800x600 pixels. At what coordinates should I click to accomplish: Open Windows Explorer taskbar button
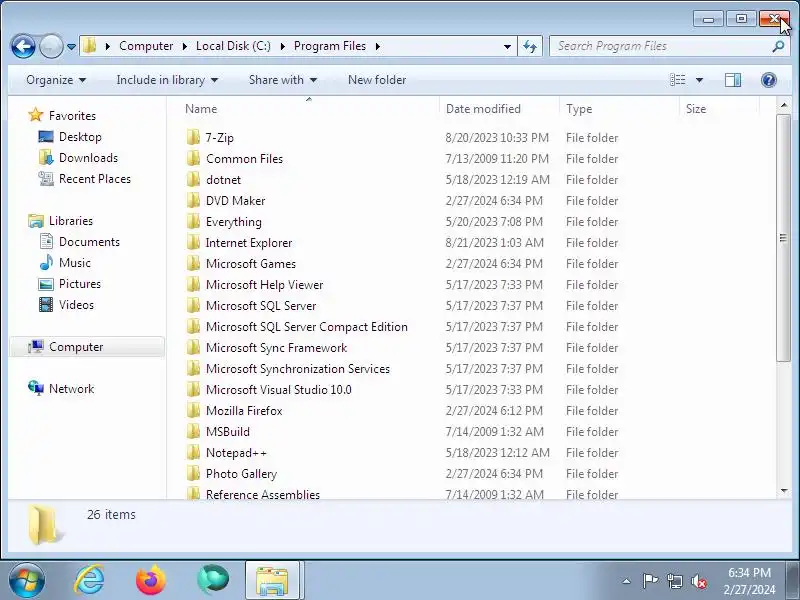[272, 580]
